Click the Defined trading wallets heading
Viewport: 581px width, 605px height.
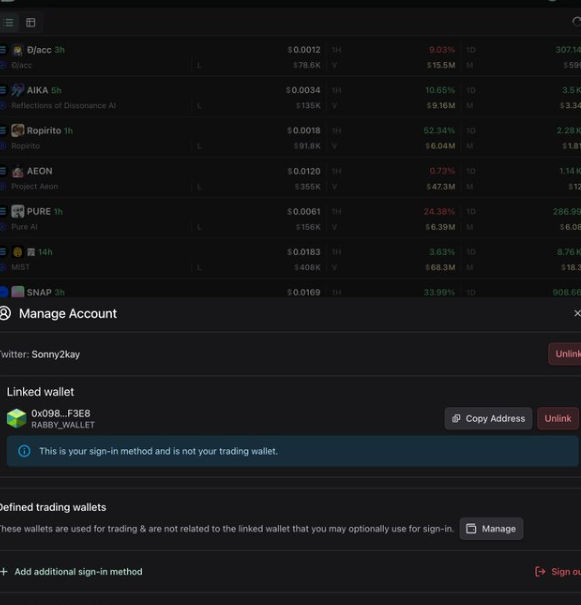(x=53, y=507)
